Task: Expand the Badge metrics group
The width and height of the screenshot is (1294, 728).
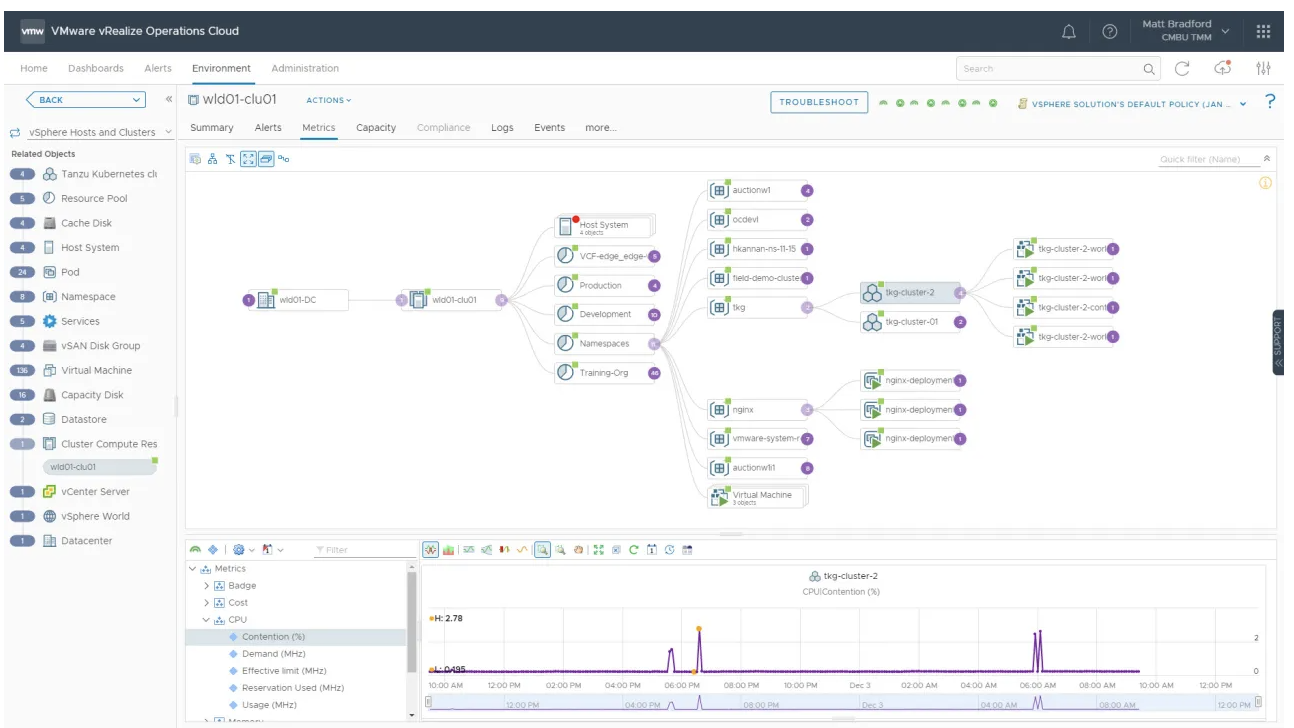Action: click(207, 586)
